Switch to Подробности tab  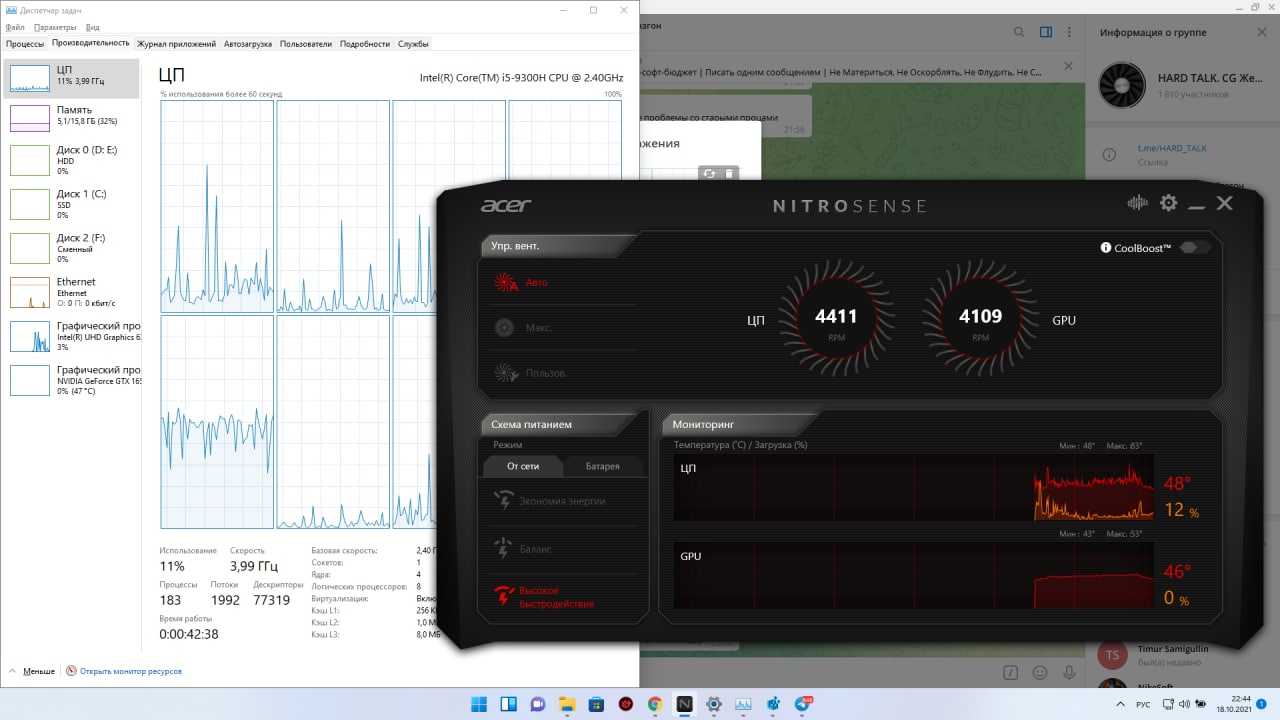tap(365, 44)
